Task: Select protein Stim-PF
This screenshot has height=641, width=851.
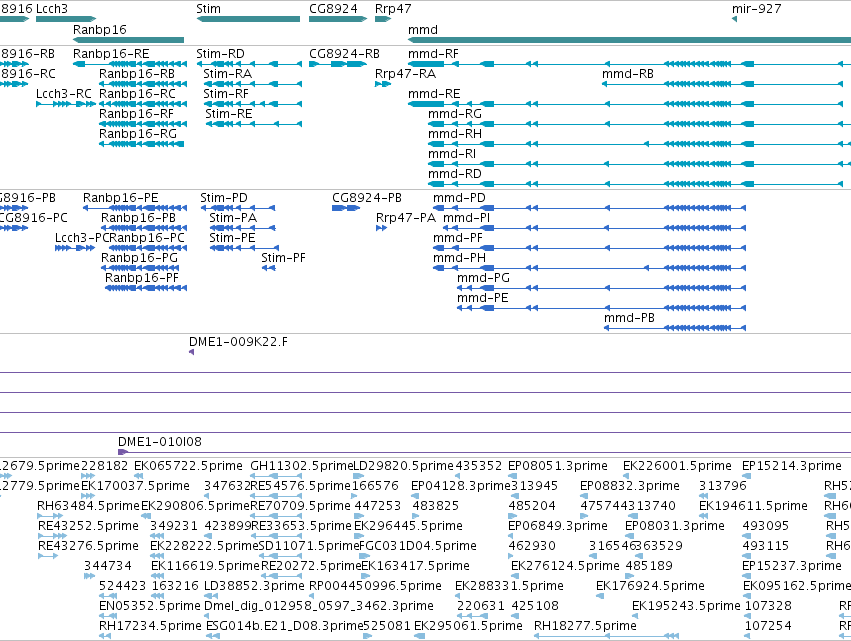Action: 283,258
